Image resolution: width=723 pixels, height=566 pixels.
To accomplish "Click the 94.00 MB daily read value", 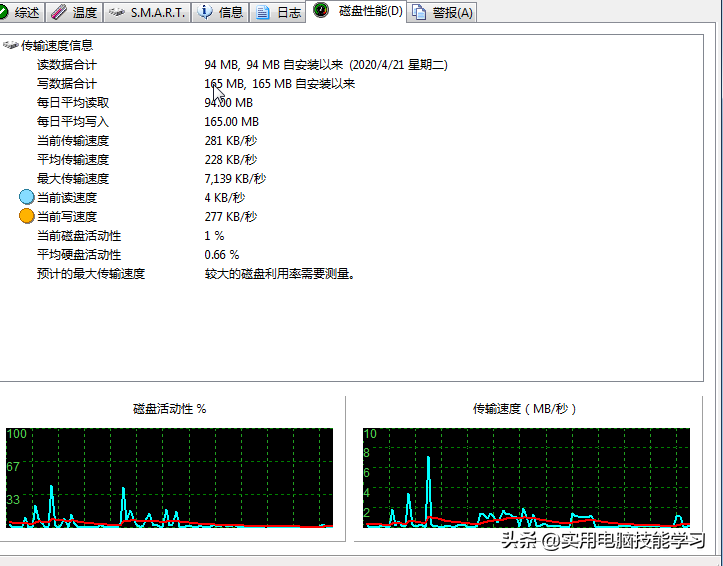I will [229, 102].
